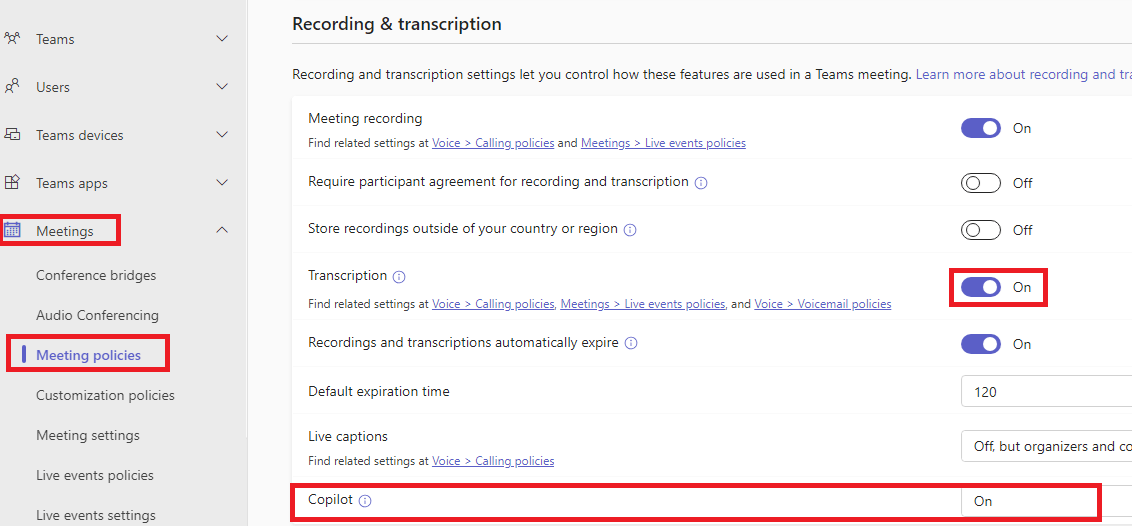Open Conference bridges page

[x=96, y=276]
